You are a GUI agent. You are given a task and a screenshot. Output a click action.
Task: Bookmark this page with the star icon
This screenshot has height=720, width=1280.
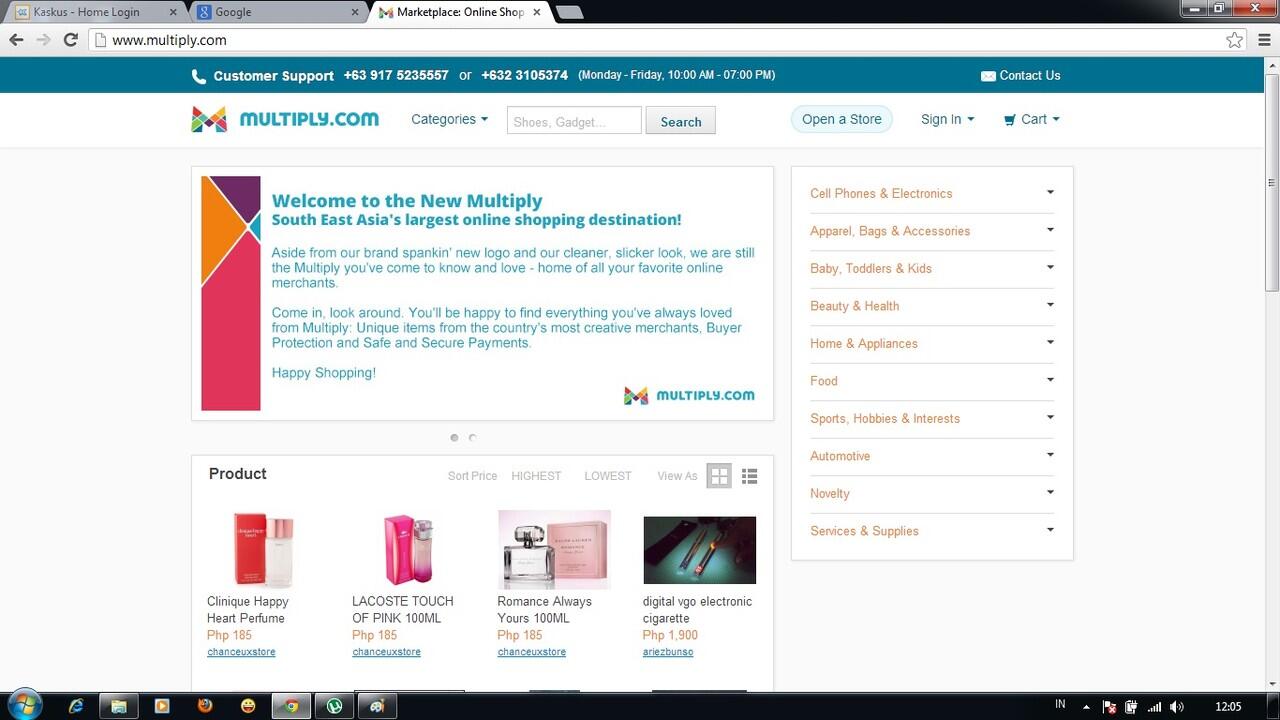(x=1235, y=40)
